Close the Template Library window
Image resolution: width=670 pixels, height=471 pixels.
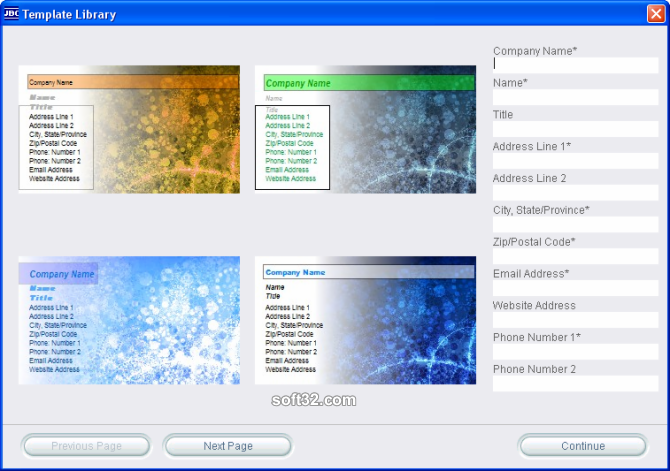tap(655, 14)
